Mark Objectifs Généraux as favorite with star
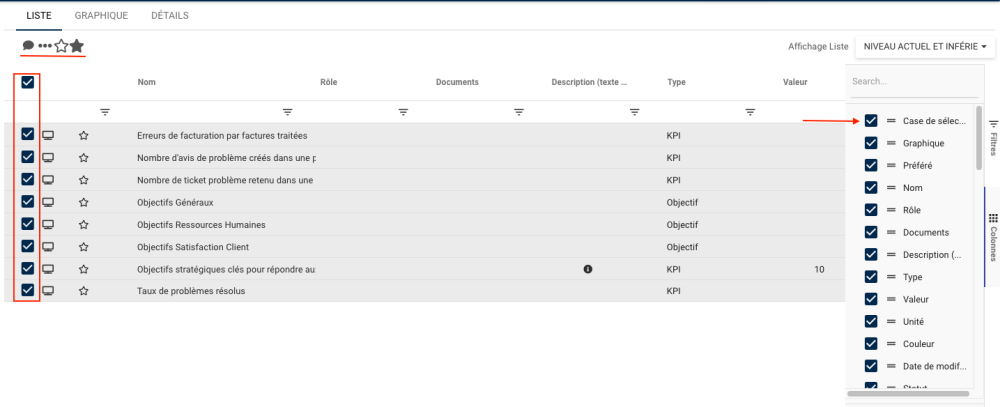The width and height of the screenshot is (1000, 407). (84, 202)
